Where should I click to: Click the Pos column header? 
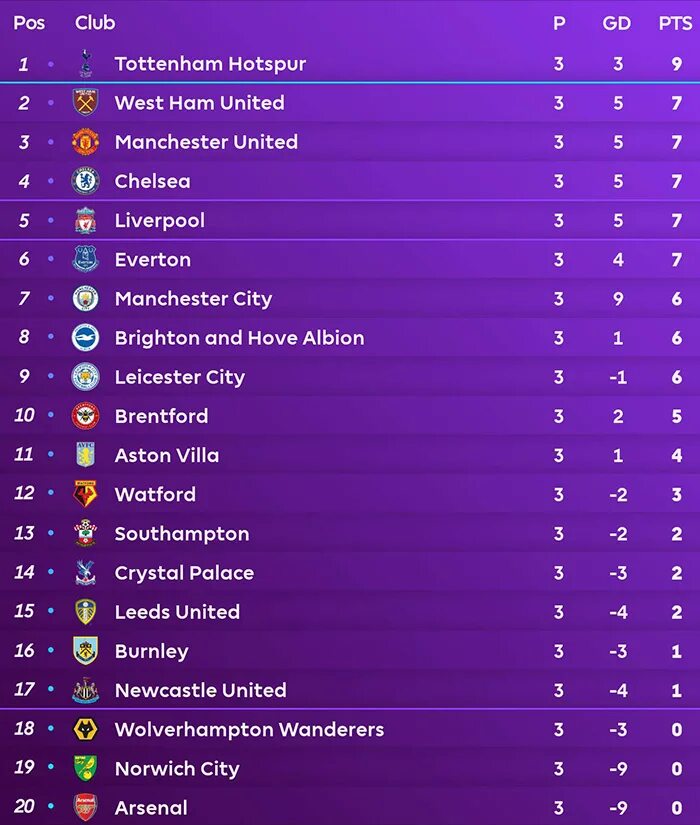pyautogui.click(x=29, y=23)
